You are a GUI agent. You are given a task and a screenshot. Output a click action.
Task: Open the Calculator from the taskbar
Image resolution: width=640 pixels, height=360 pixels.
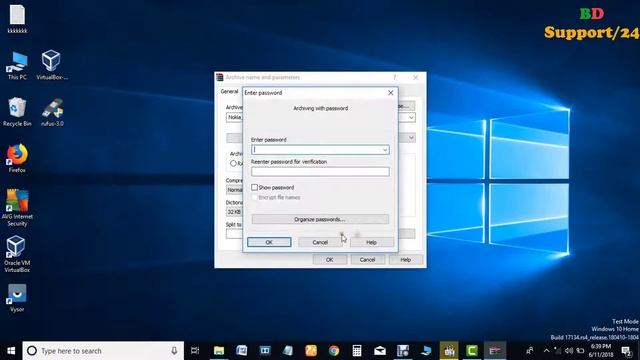click(357, 351)
